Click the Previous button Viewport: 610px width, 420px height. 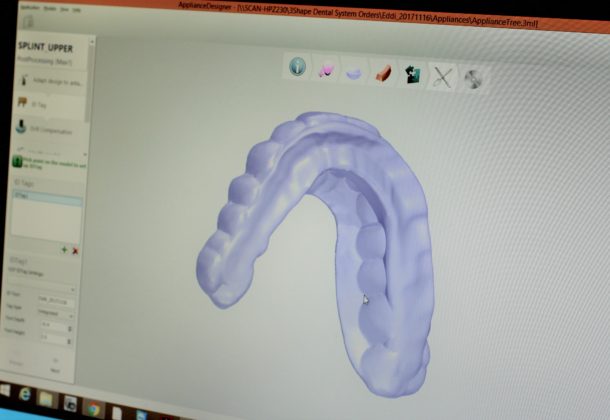16,358
